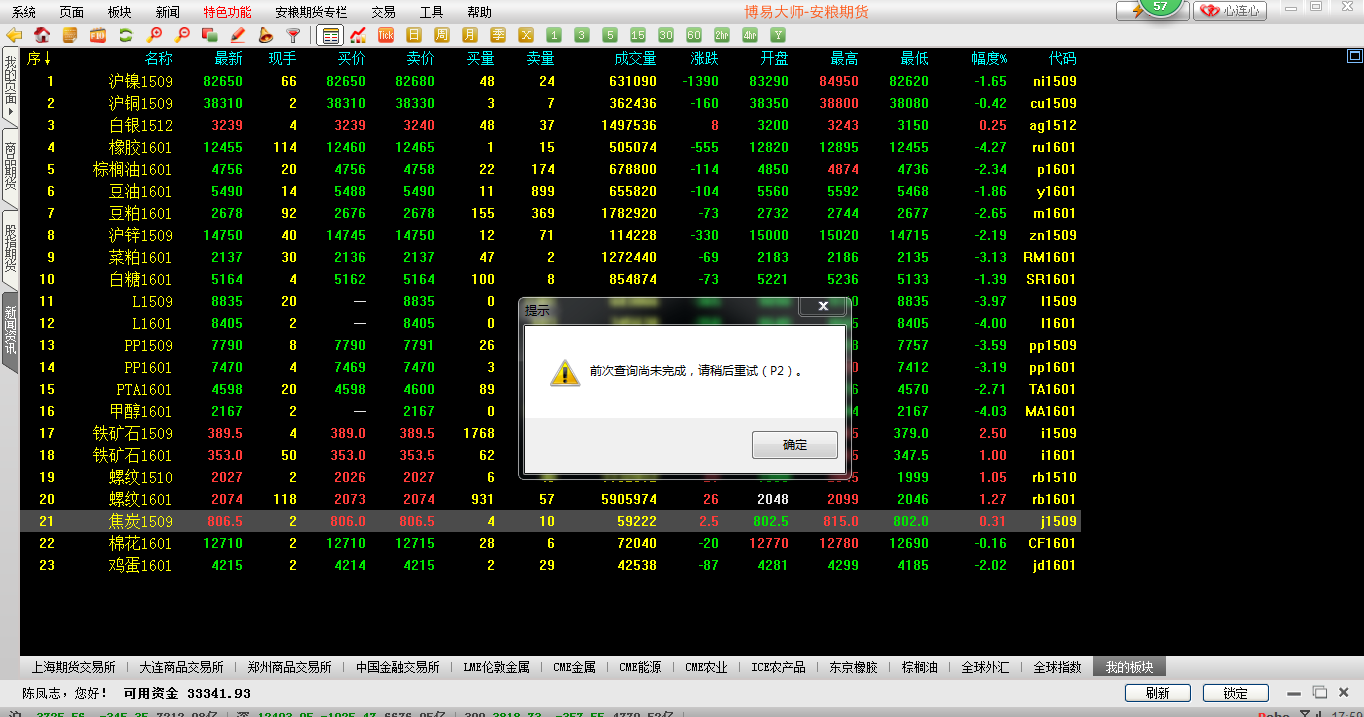Click the red funnel filter icon
Image resolution: width=1364 pixels, height=717 pixels.
tap(294, 35)
